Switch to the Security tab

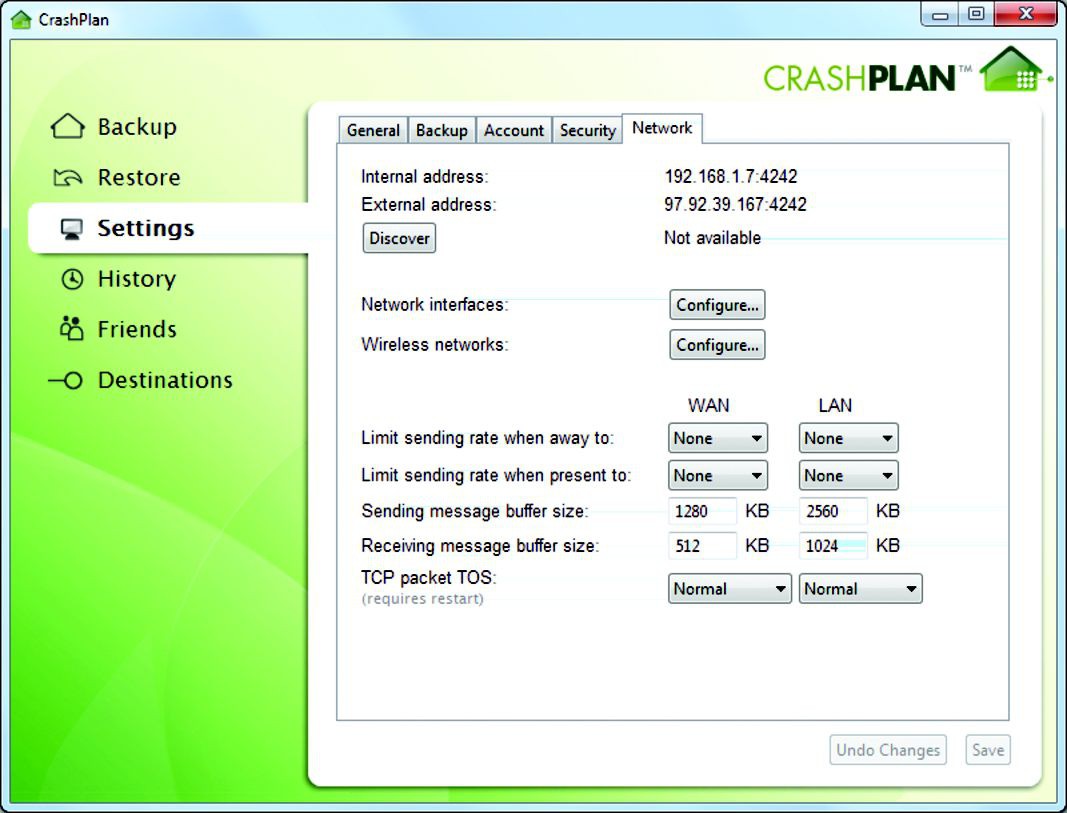(587, 131)
